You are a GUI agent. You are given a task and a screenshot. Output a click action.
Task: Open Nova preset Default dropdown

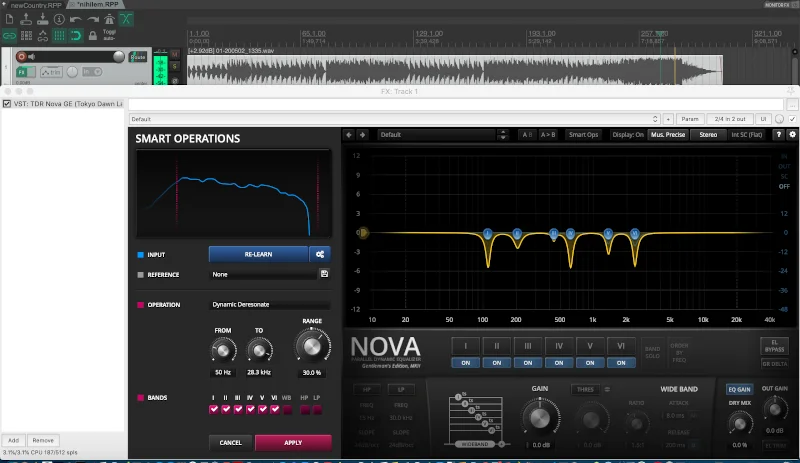tap(436, 135)
